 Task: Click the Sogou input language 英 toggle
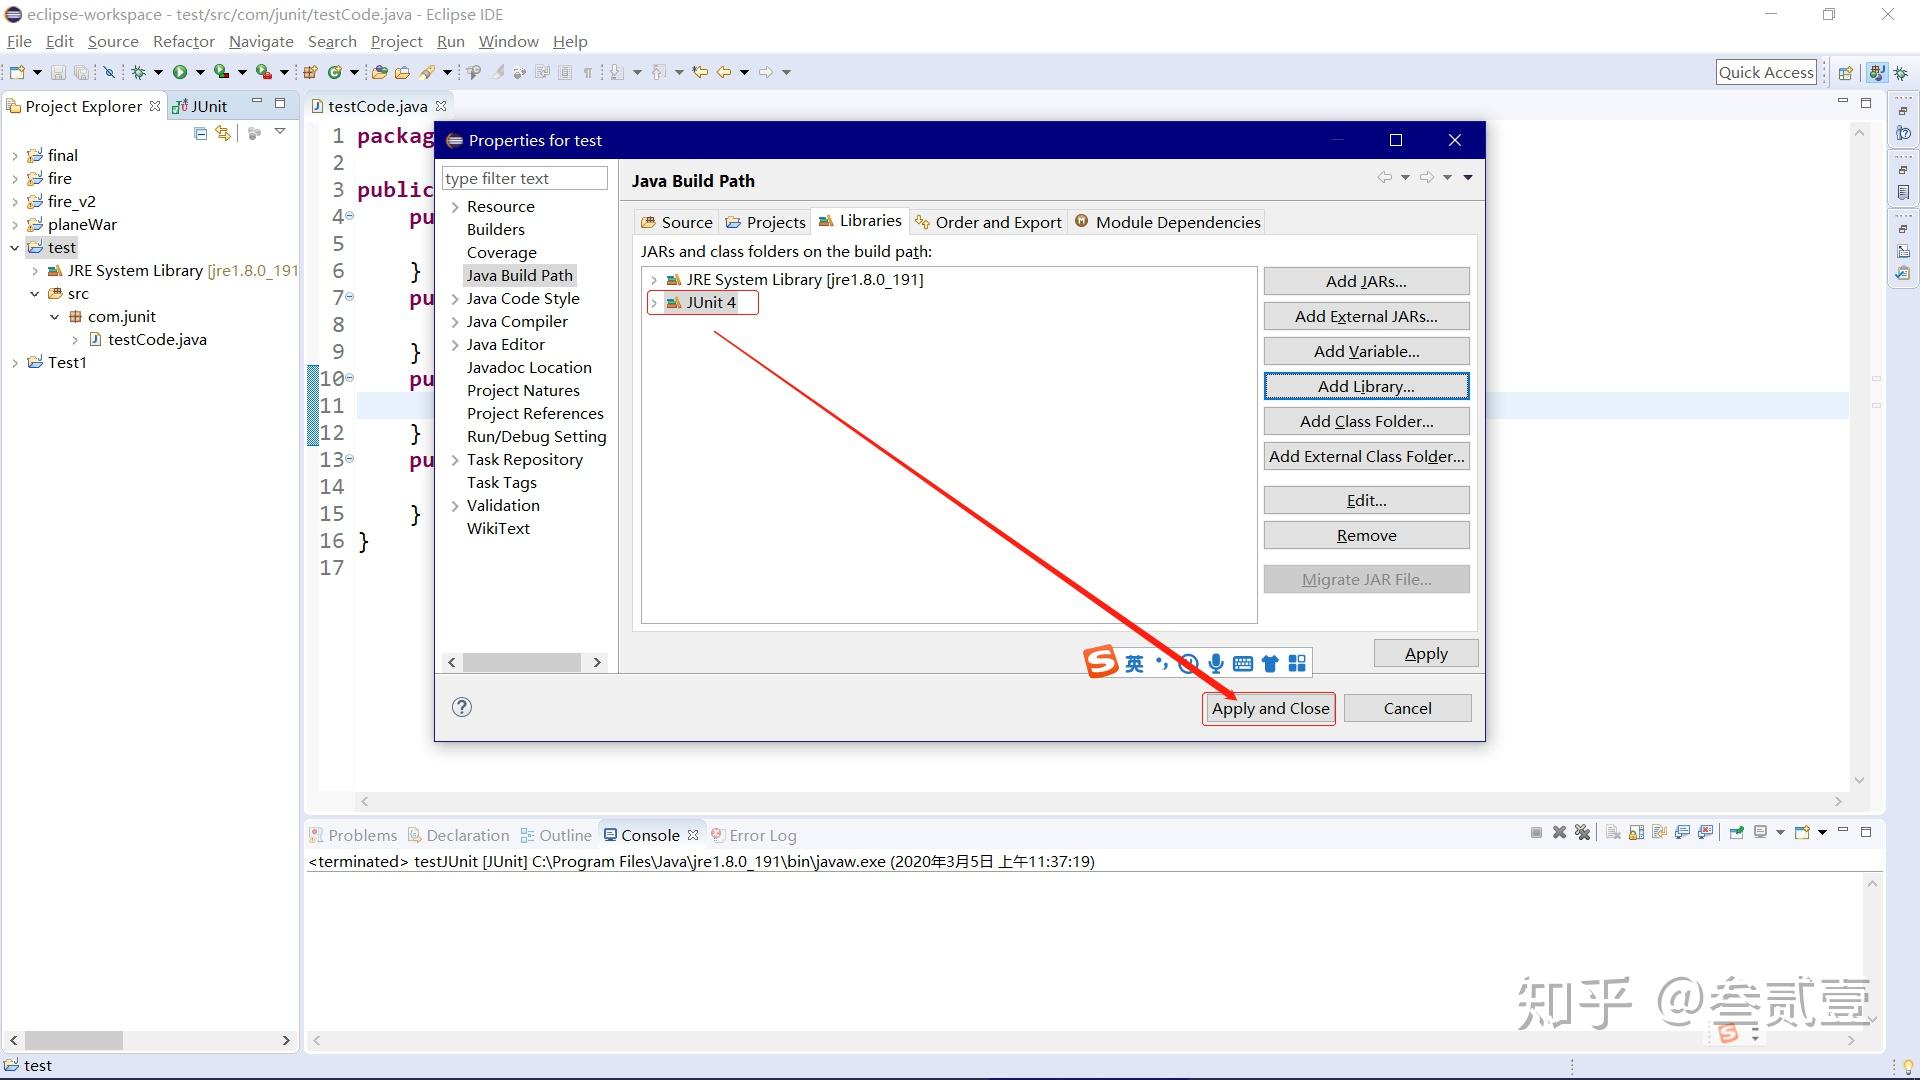[1133, 663]
